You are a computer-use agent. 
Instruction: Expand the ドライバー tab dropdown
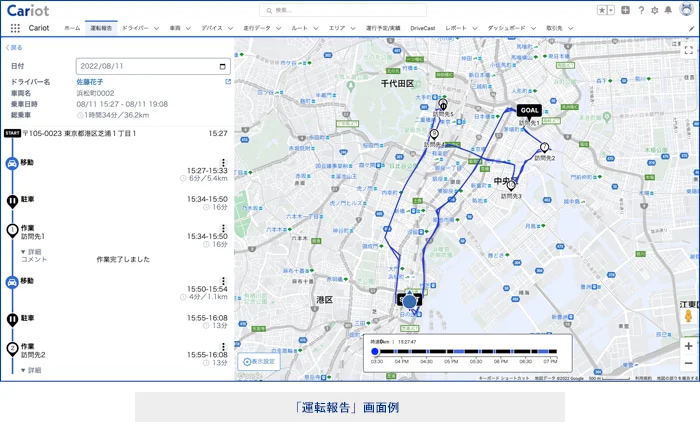[156, 29]
